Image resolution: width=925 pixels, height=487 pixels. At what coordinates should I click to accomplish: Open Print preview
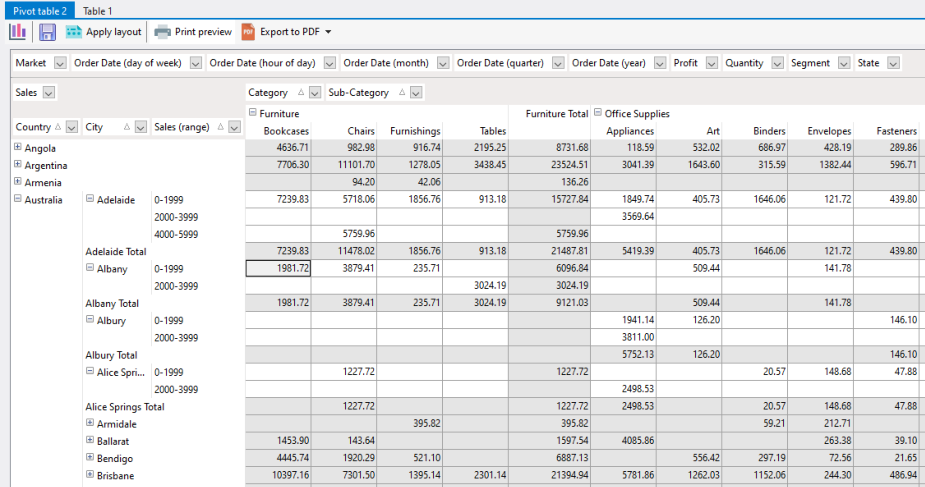pos(193,32)
